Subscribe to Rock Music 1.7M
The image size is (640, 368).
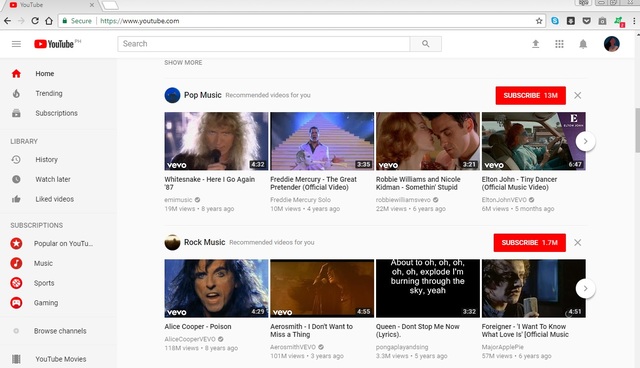click(x=529, y=242)
